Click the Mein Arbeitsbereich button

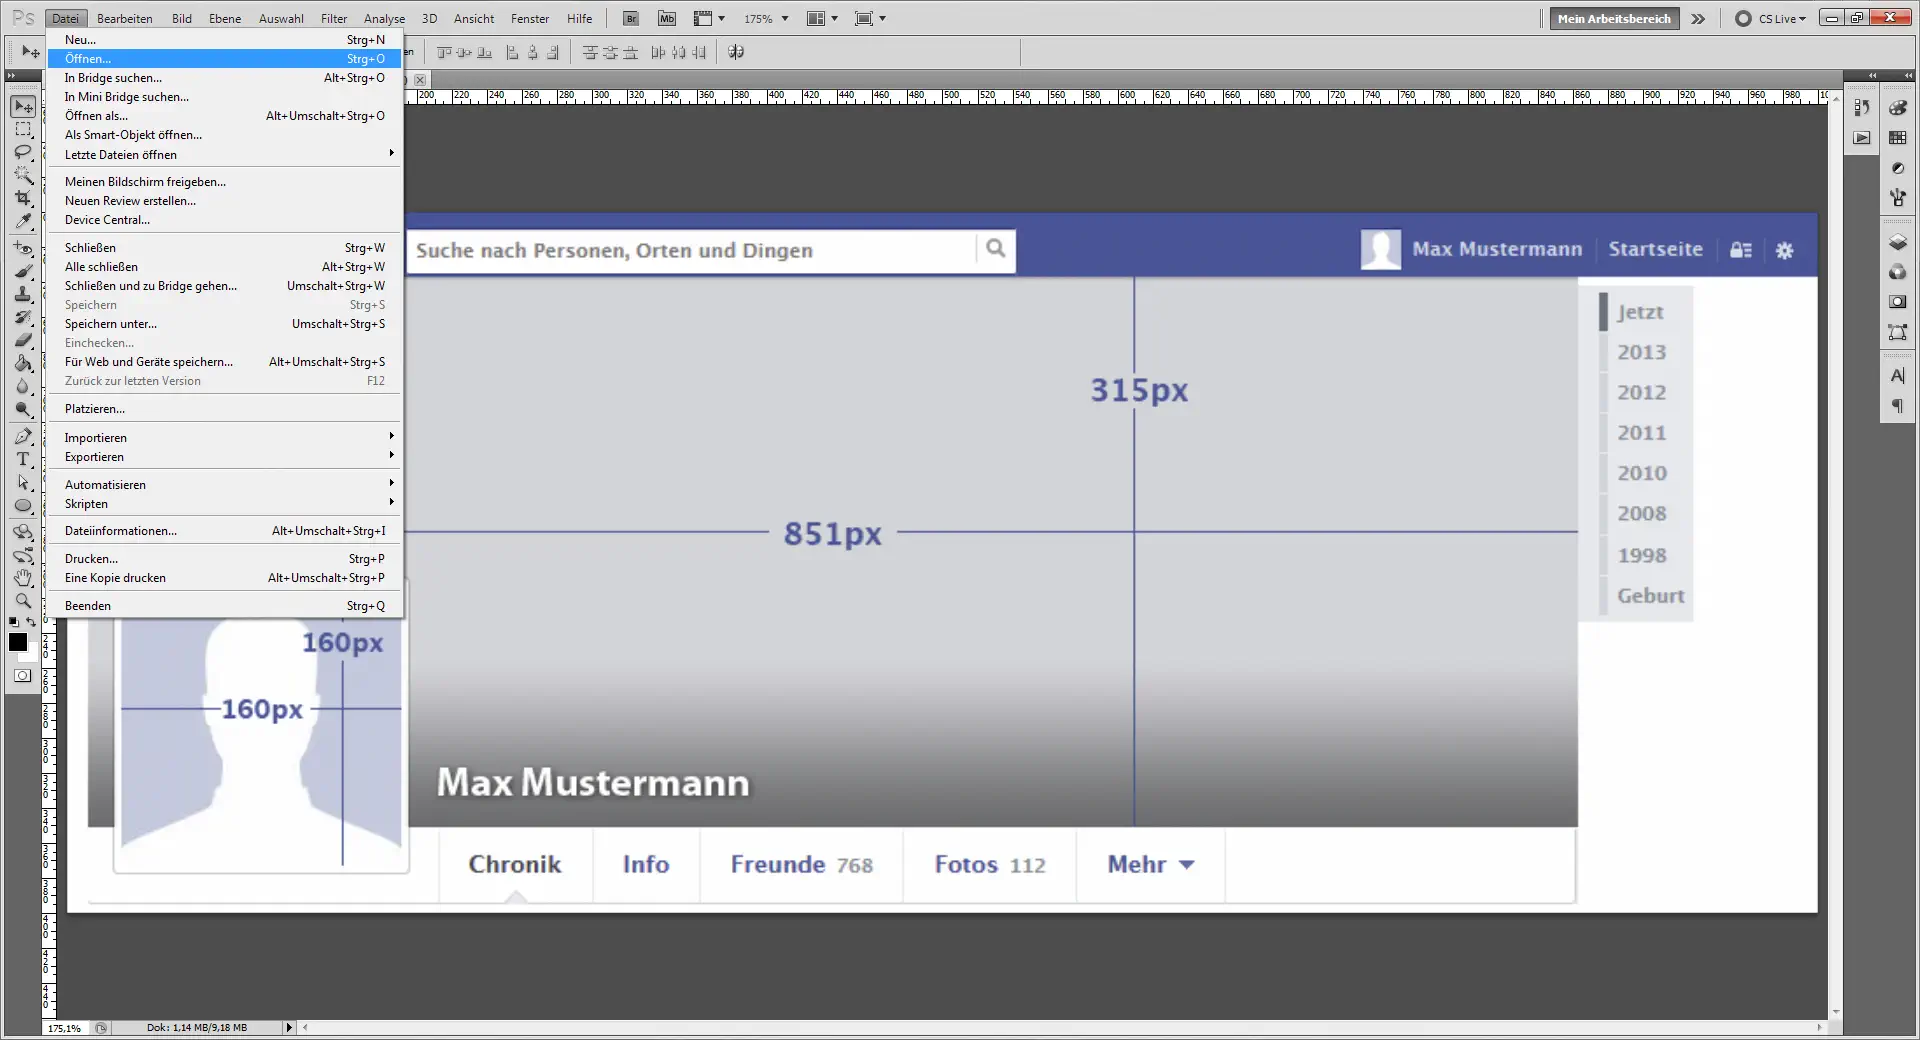coord(1612,18)
